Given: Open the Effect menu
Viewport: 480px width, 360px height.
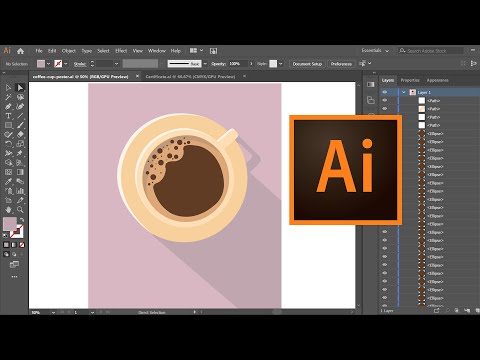Looking at the screenshot, I should coord(121,51).
